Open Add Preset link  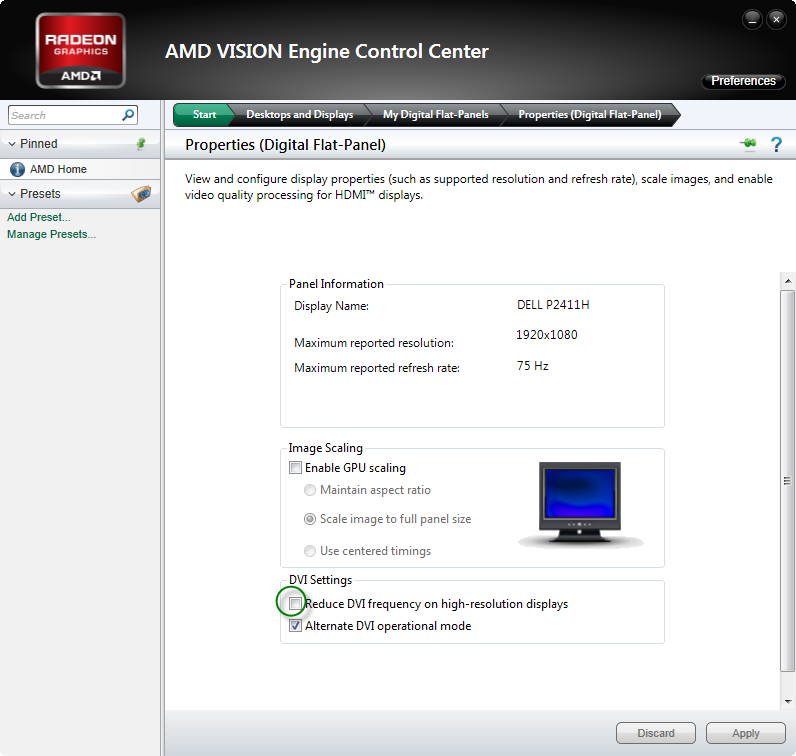coord(39,217)
